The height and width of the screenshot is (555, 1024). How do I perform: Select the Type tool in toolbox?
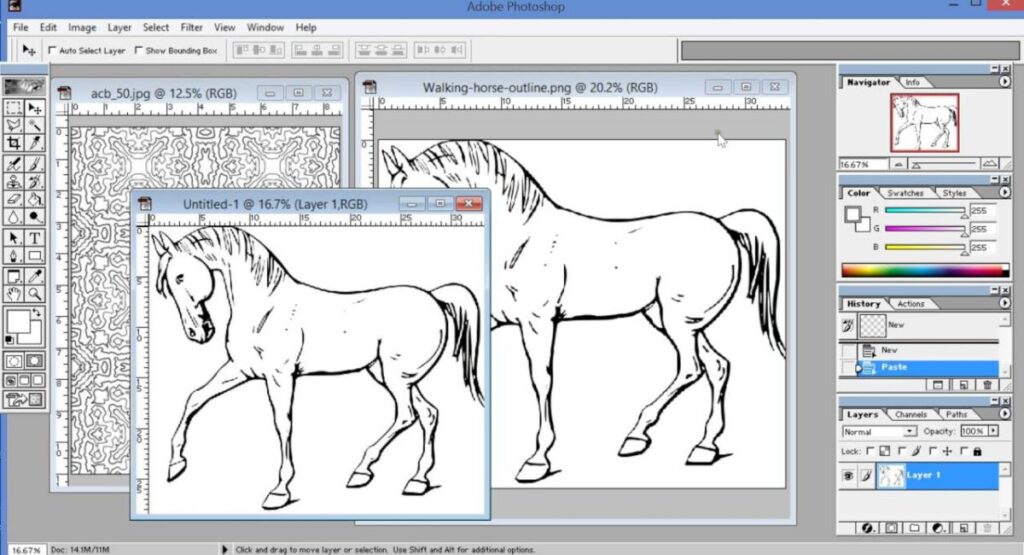[x=35, y=238]
